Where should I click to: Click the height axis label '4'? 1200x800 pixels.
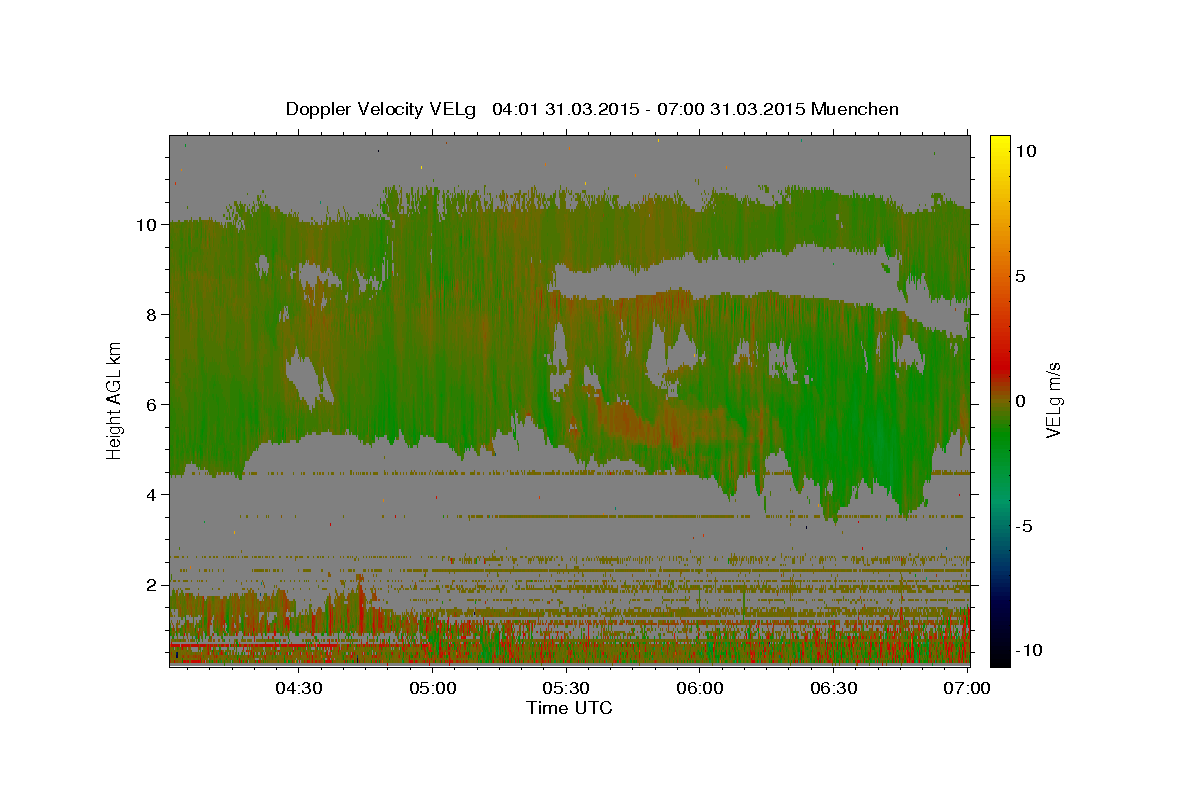(x=152, y=495)
